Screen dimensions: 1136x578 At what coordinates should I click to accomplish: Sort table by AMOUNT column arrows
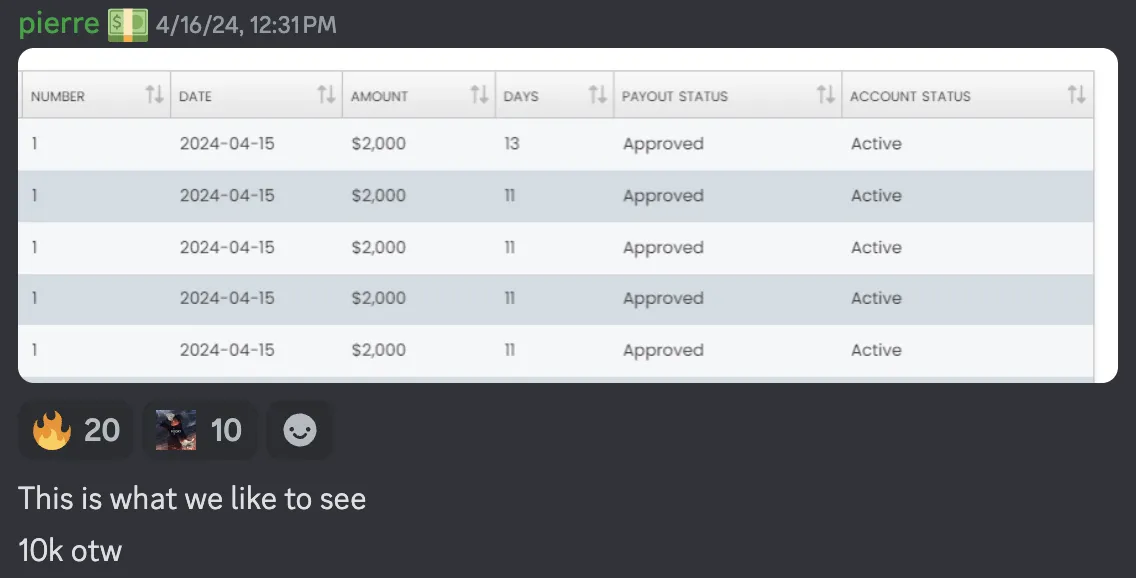[x=479, y=94]
